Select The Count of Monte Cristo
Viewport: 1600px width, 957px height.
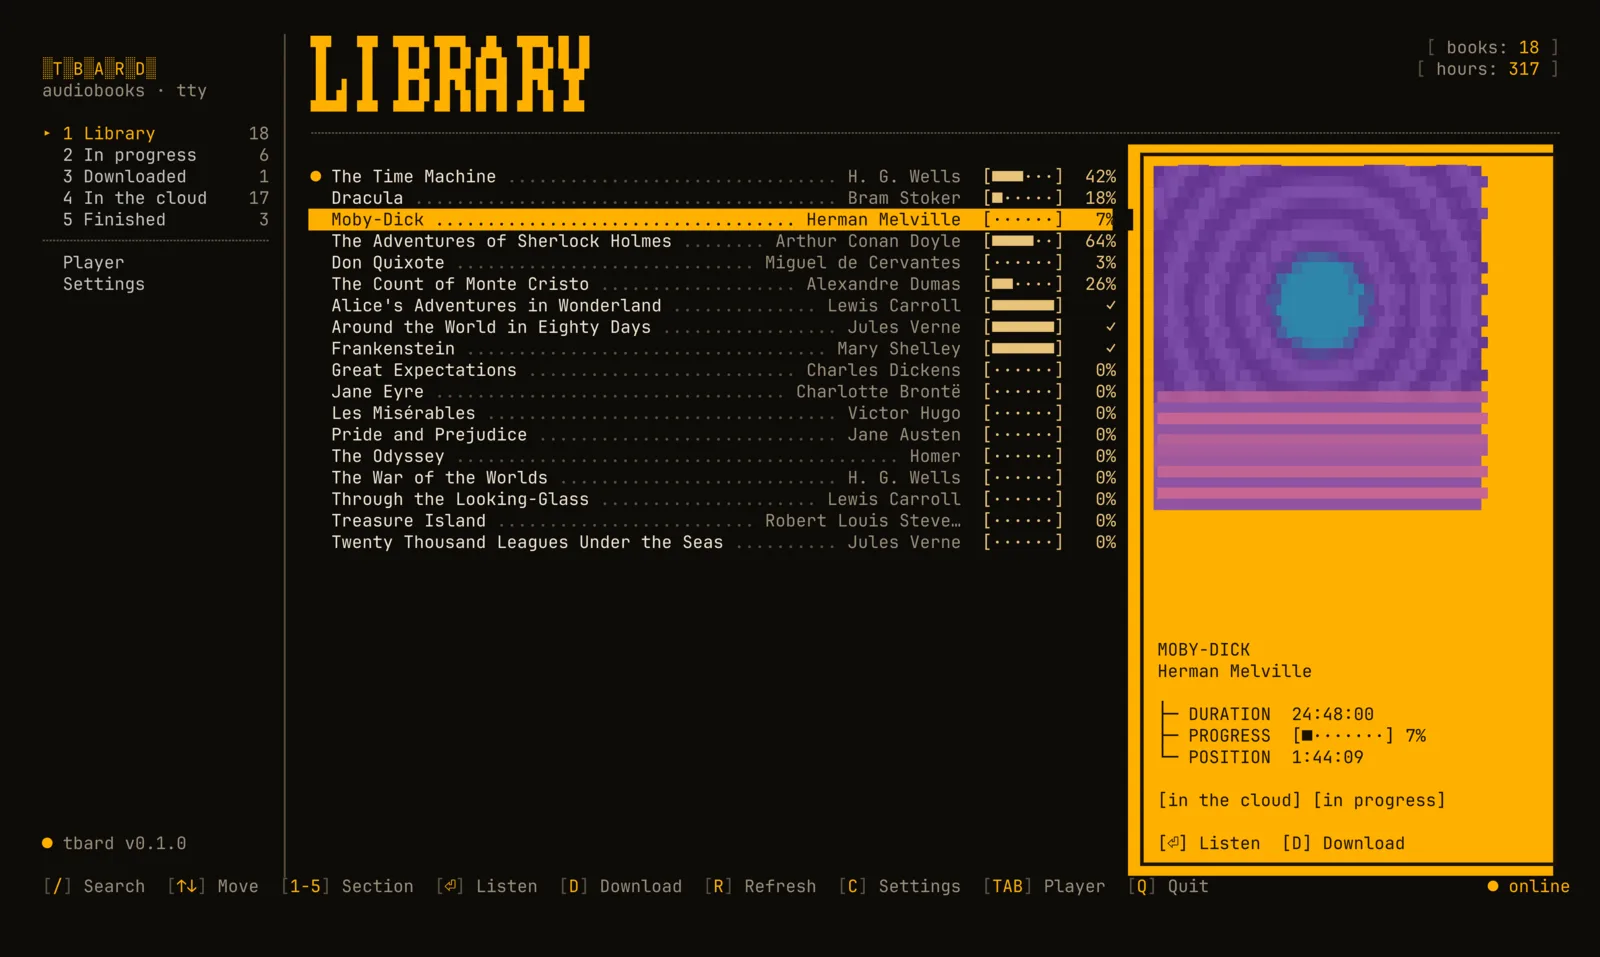click(x=713, y=284)
